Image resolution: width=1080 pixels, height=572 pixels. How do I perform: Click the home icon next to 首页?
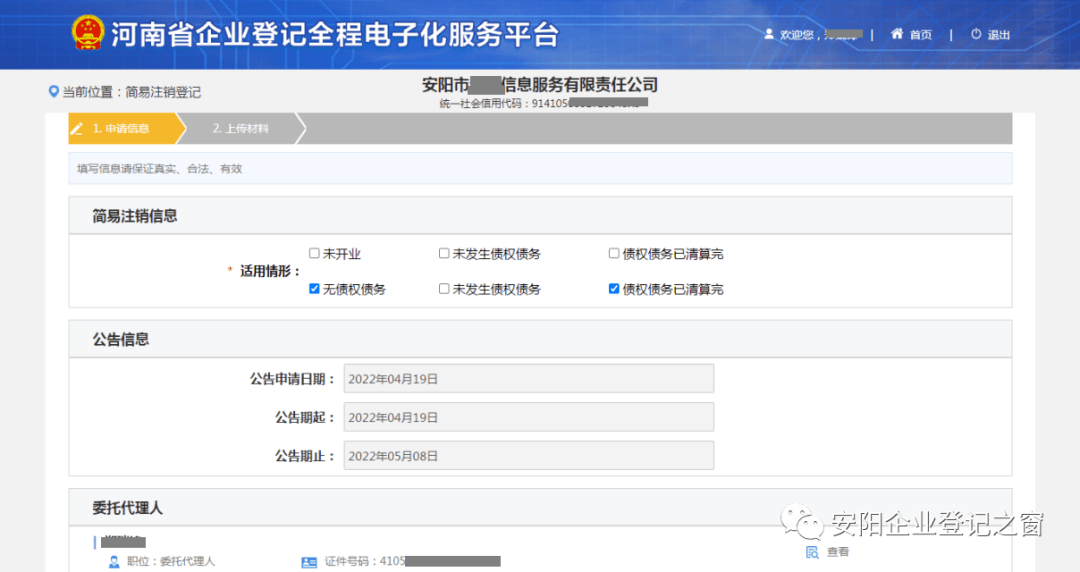click(897, 34)
